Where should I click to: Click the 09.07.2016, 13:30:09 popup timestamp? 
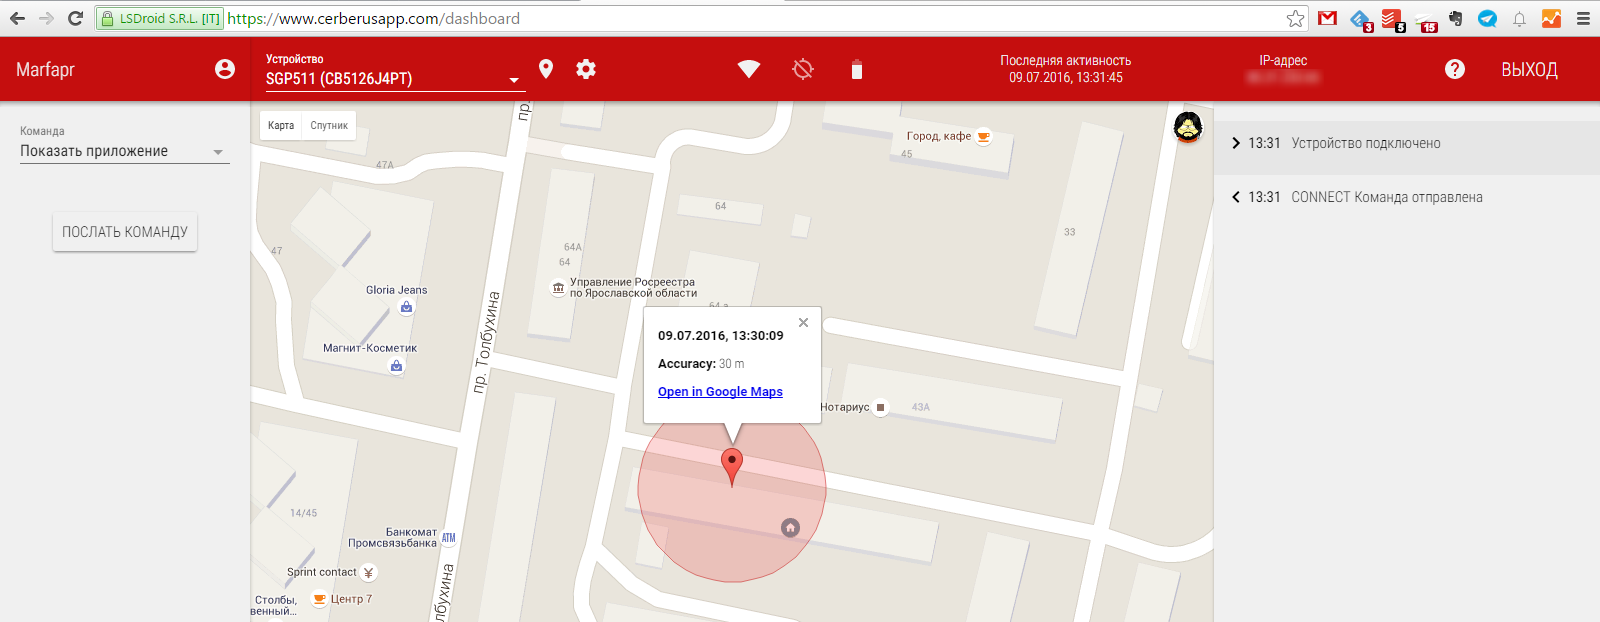pyautogui.click(x=721, y=336)
